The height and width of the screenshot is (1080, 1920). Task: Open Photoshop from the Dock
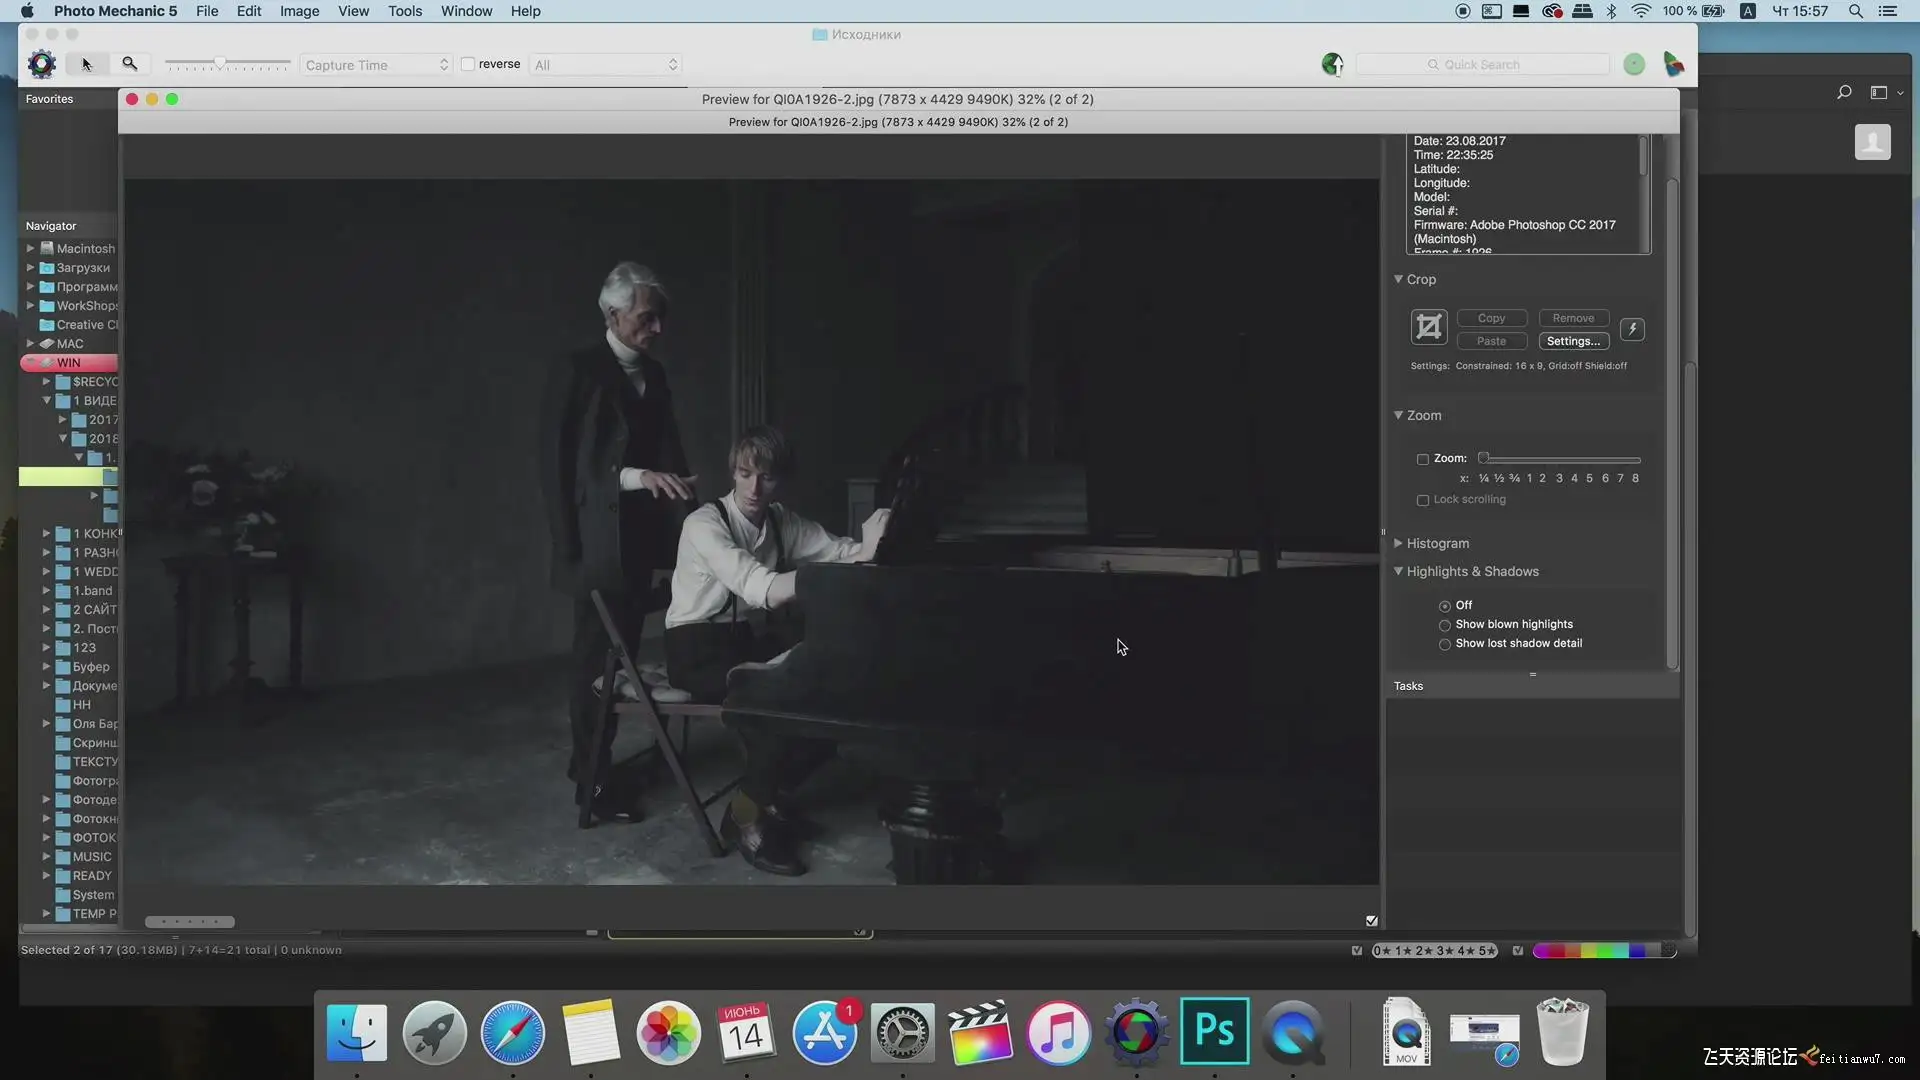point(1214,1031)
